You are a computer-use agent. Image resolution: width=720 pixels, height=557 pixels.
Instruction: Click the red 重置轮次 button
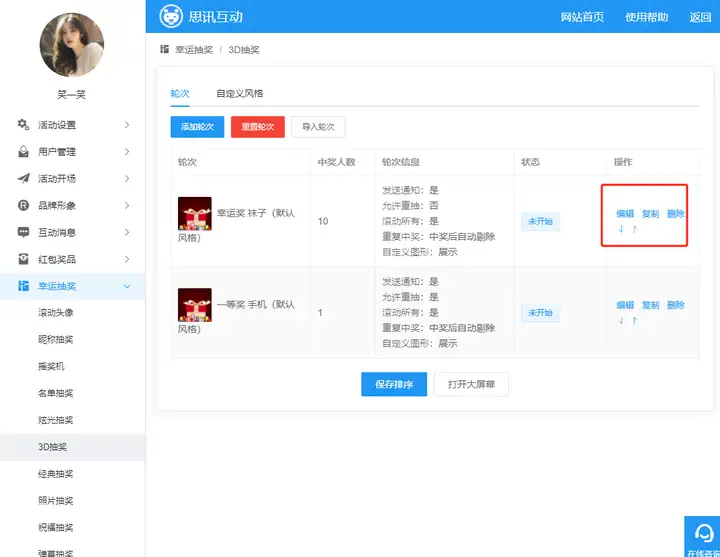click(258, 127)
